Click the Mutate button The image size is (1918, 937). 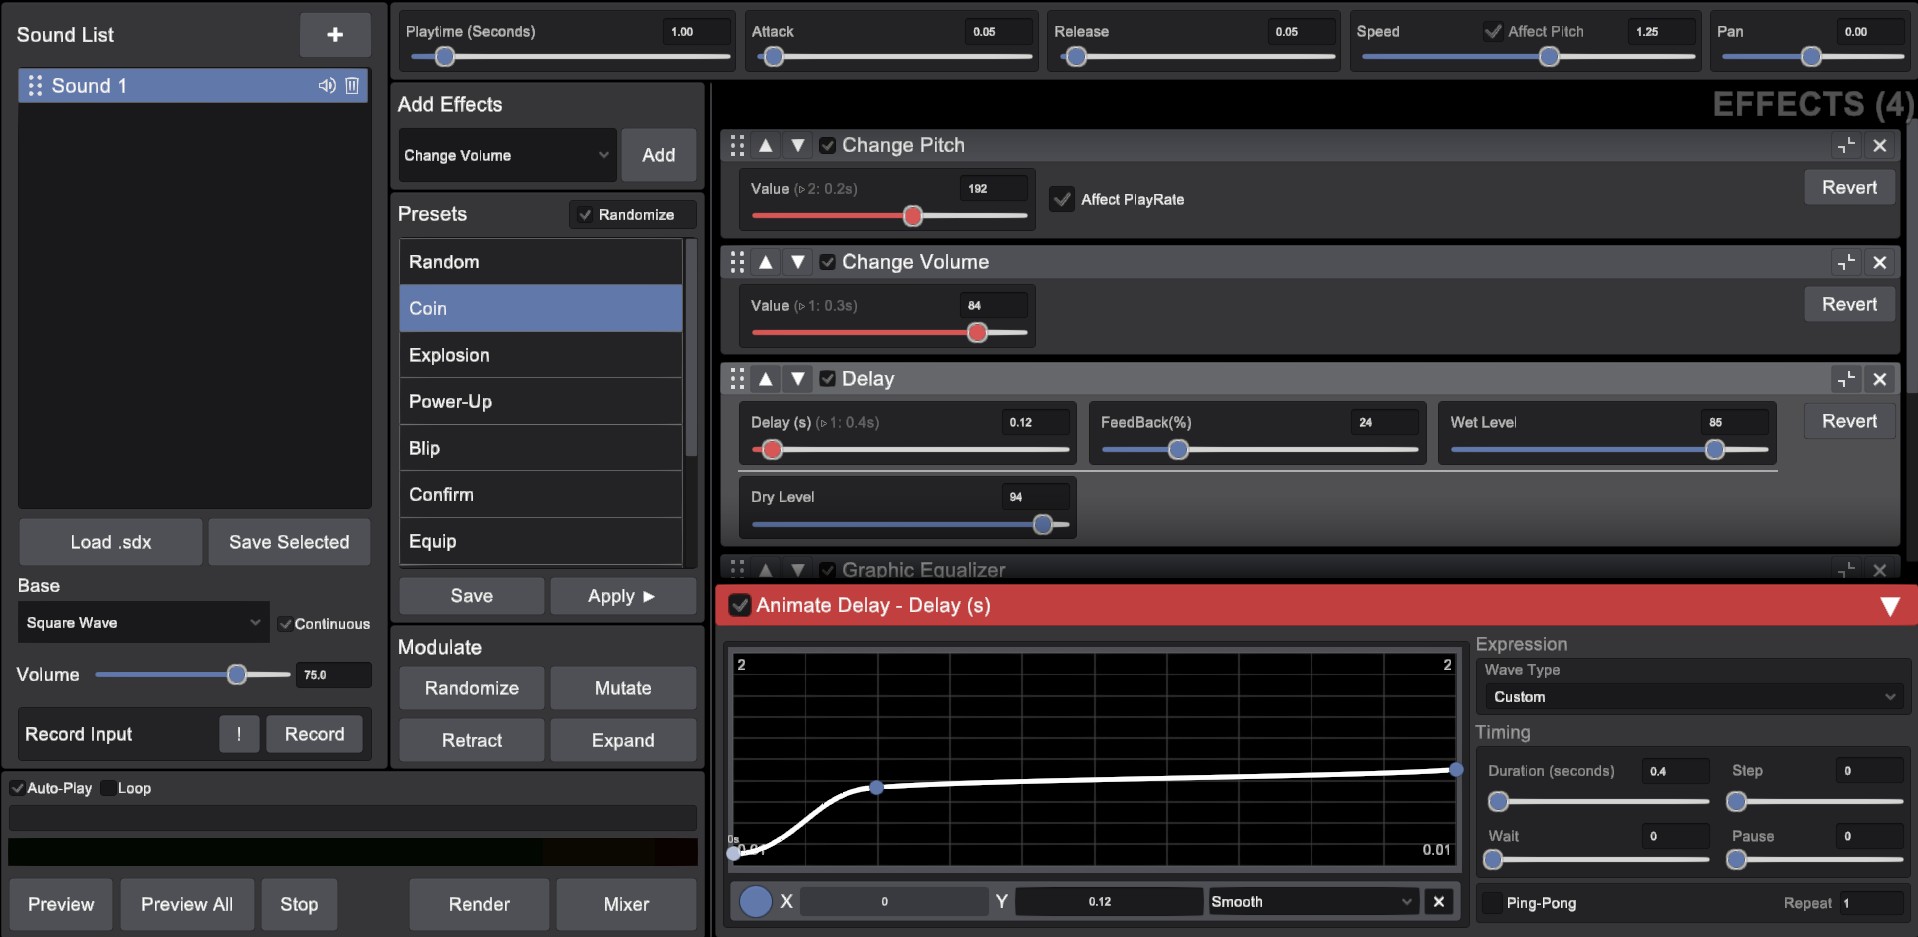(x=623, y=688)
